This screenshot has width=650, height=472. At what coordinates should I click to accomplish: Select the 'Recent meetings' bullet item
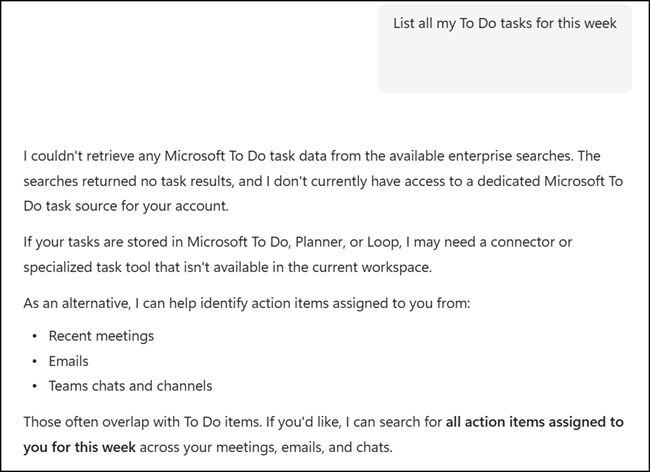101,336
